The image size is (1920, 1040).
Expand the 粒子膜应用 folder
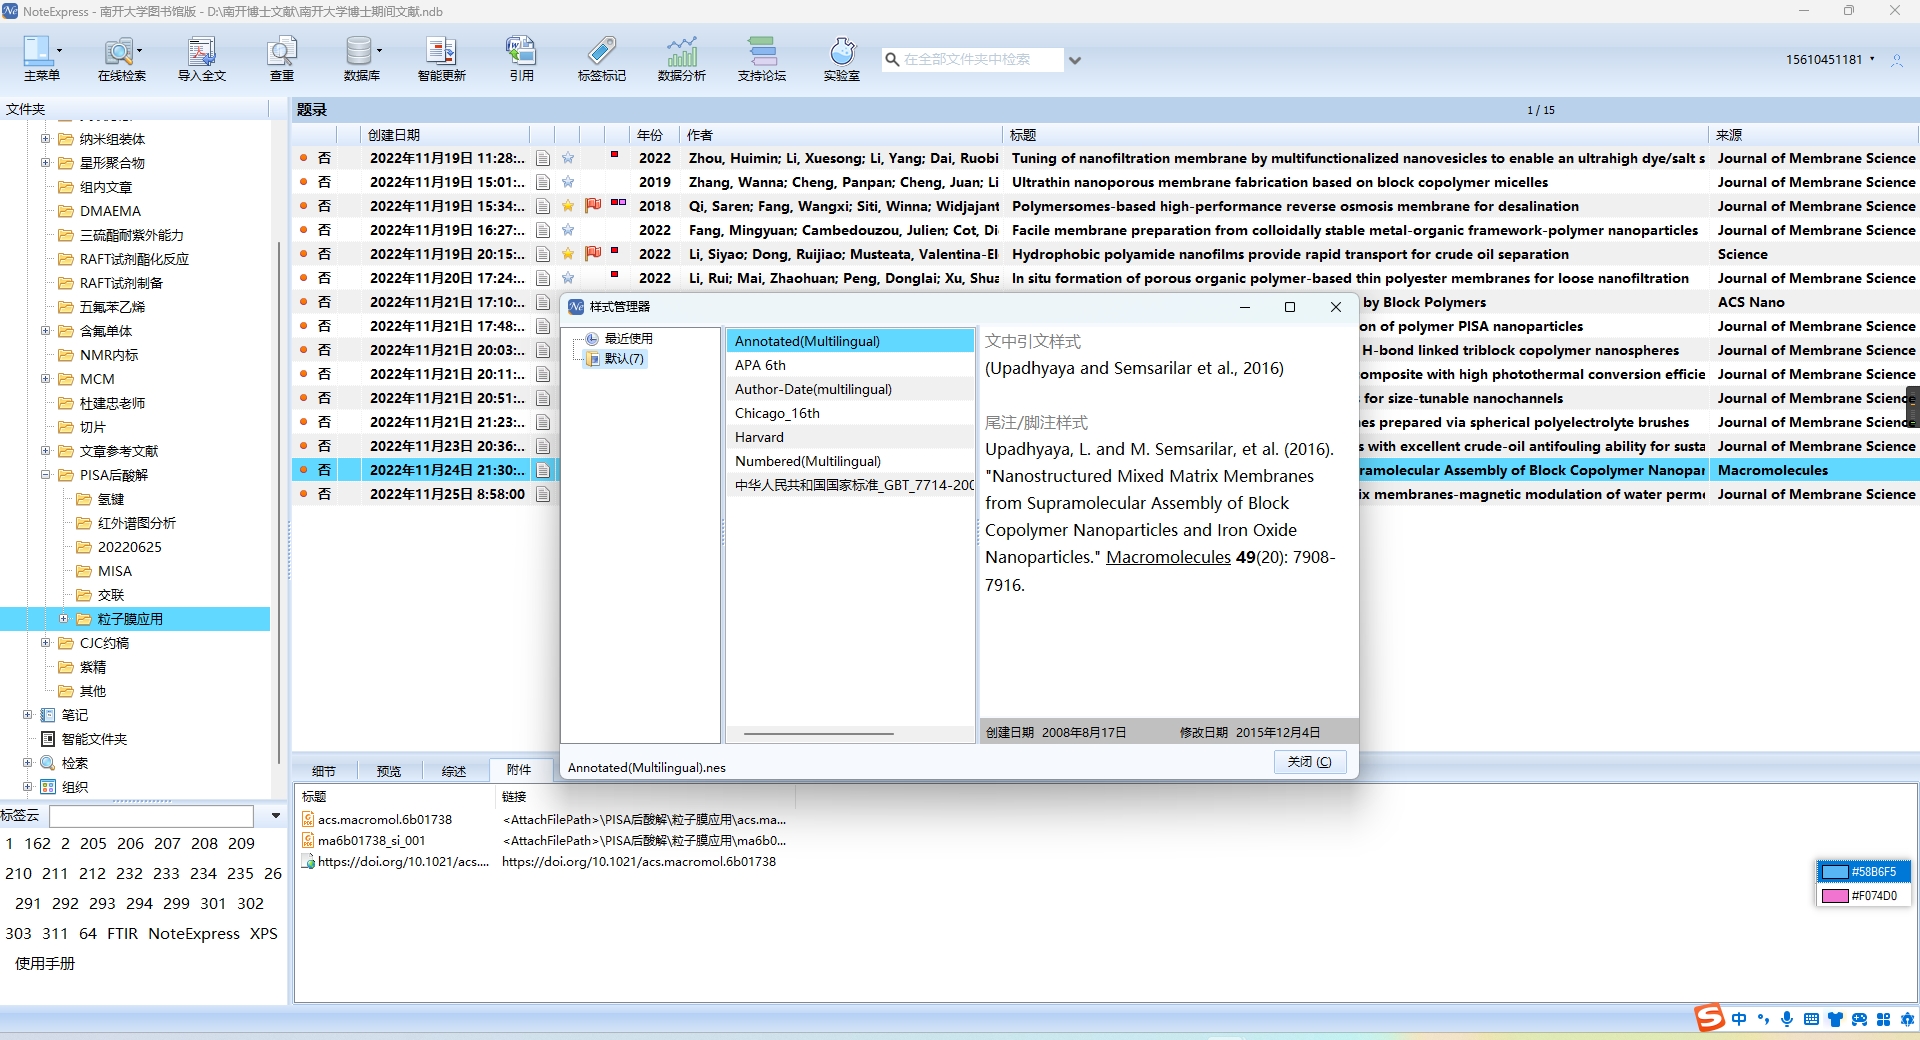click(63, 619)
